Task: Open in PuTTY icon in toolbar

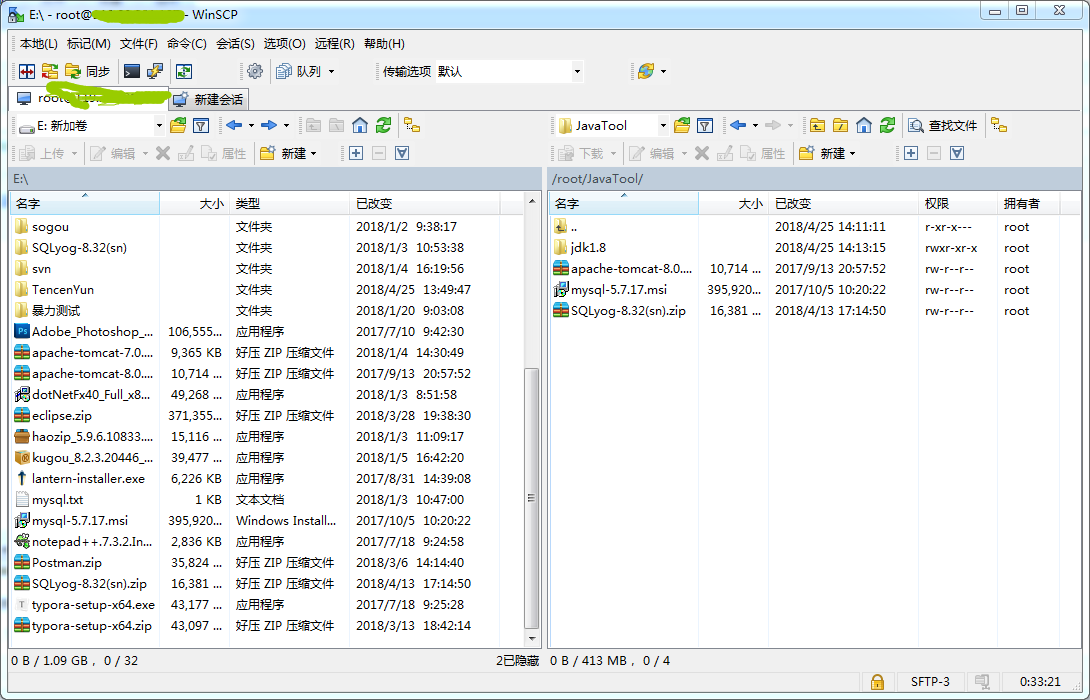Action: 154,71
